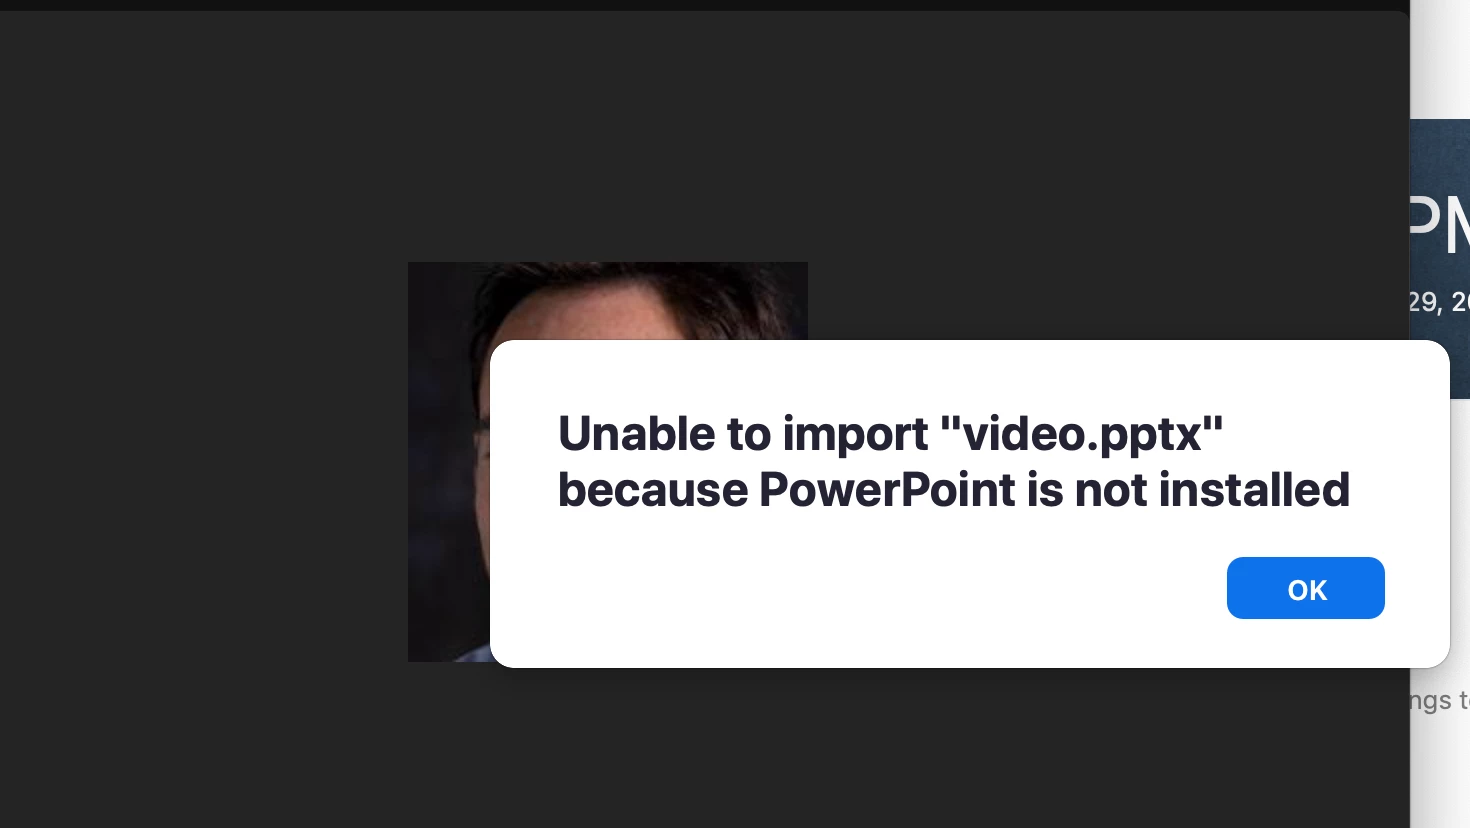Click the quoted "video.pptx" filename in the dialog
1470x828 pixels.
(1083, 434)
